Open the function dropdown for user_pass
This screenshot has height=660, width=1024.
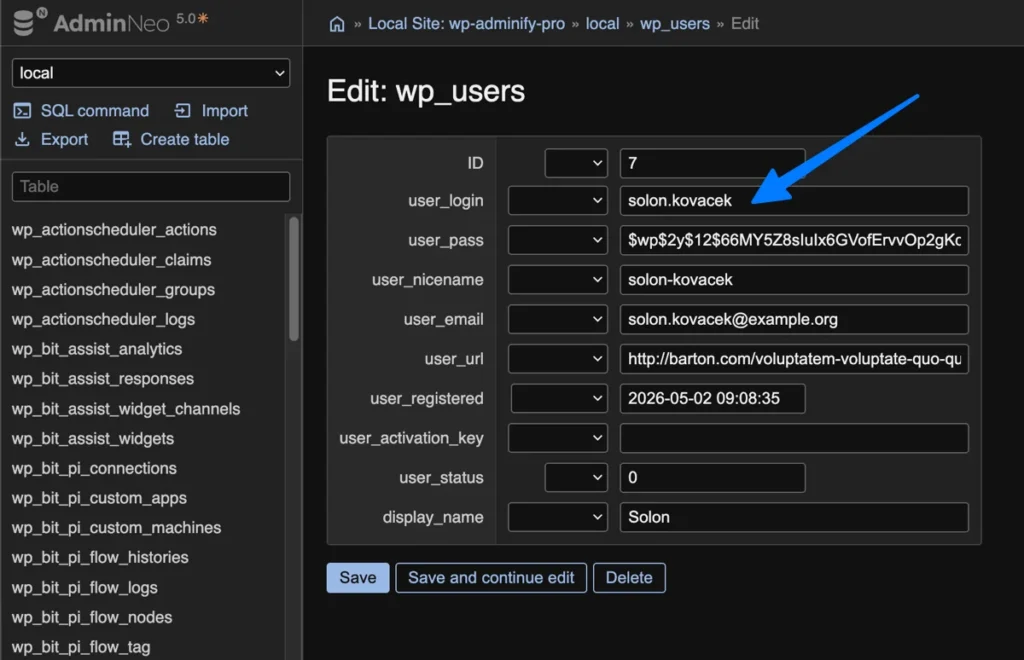coord(558,240)
